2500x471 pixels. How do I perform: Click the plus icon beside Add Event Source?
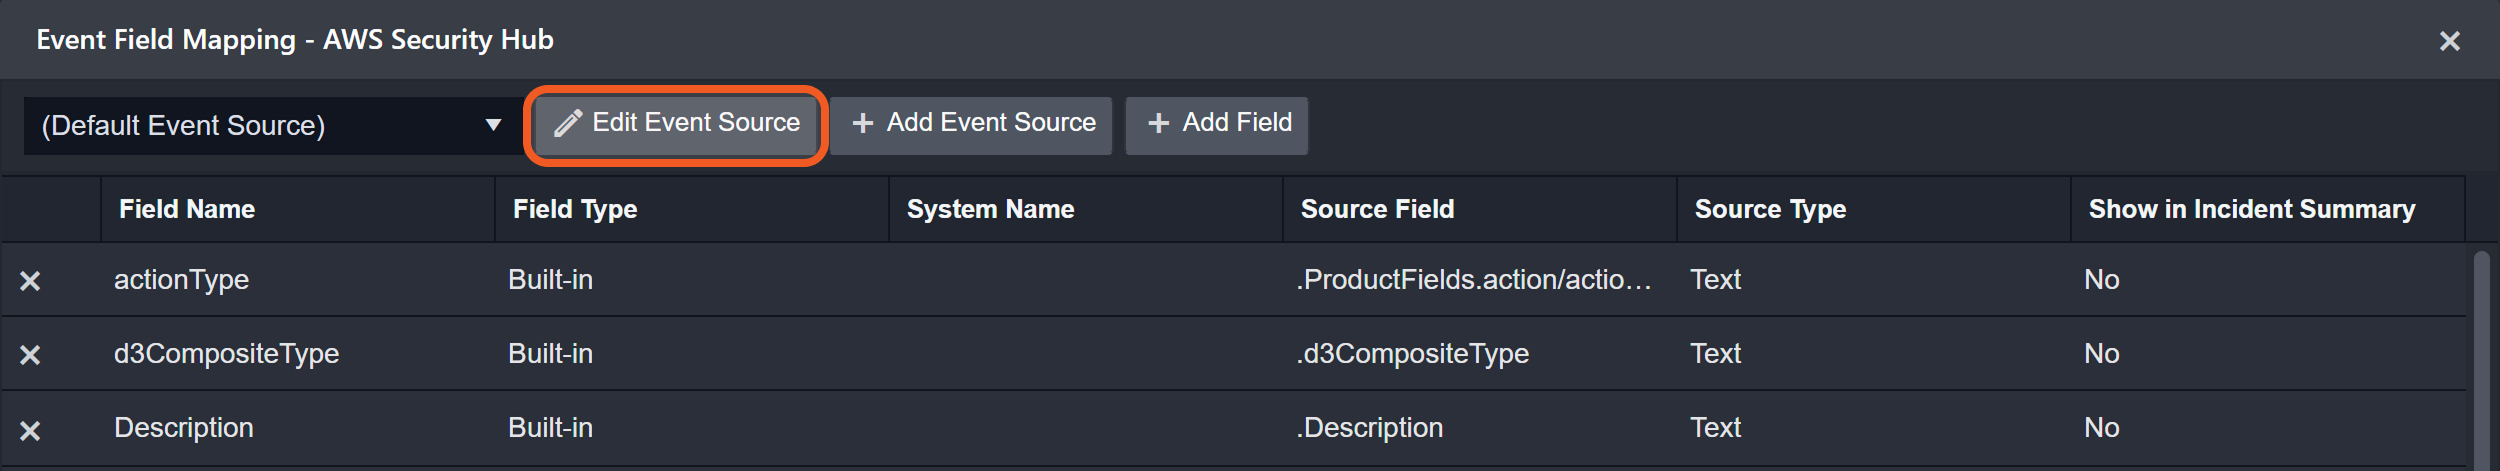[x=862, y=123]
